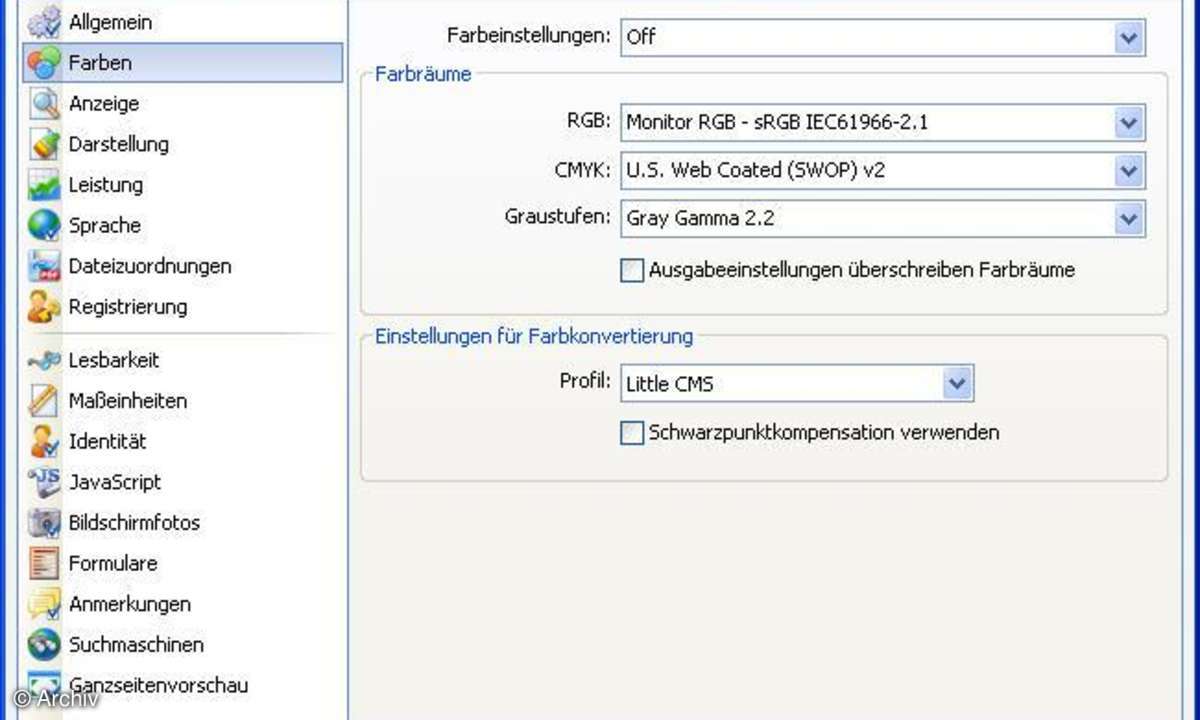Click the Maßeinheiten ruler icon

tap(44, 401)
